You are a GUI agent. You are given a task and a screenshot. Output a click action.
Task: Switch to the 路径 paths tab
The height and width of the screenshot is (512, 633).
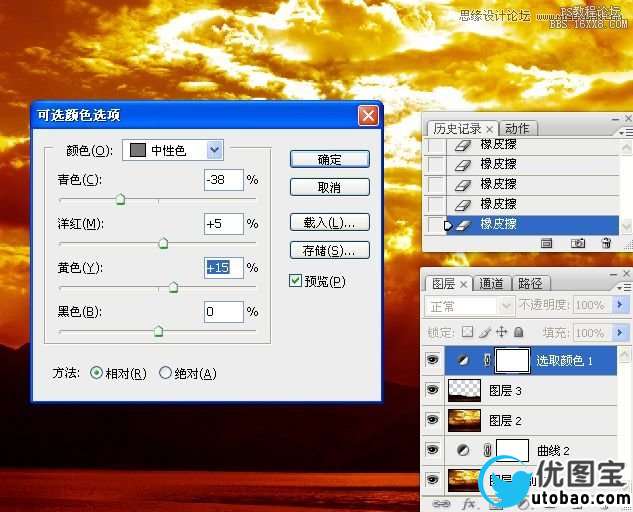click(530, 284)
